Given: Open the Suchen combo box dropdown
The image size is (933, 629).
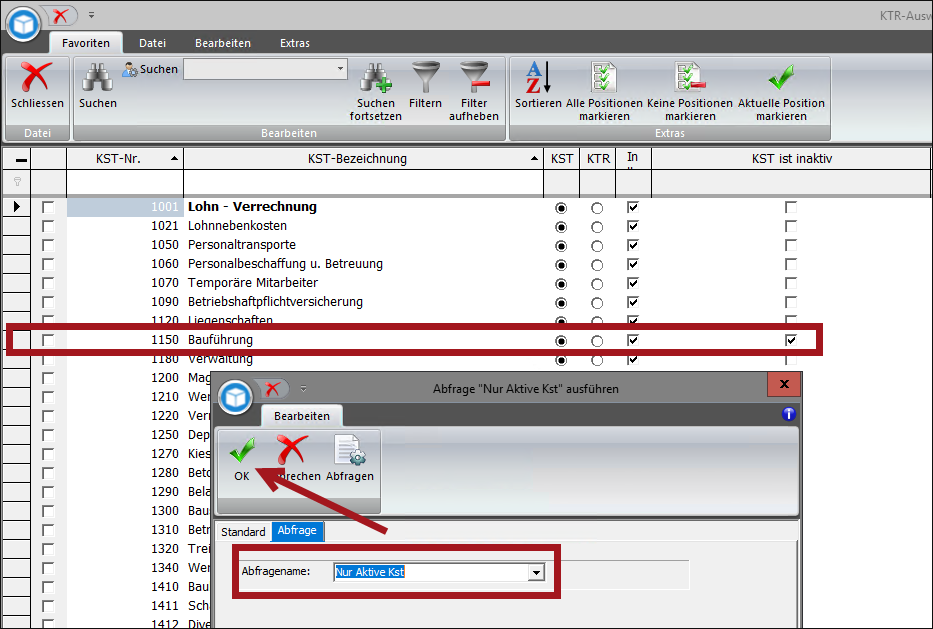Looking at the screenshot, I should pyautogui.click(x=340, y=69).
